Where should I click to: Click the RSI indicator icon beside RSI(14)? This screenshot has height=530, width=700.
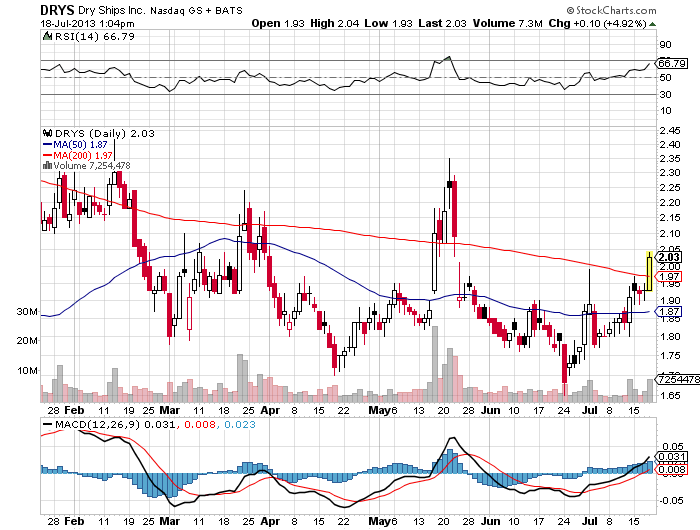(x=47, y=36)
